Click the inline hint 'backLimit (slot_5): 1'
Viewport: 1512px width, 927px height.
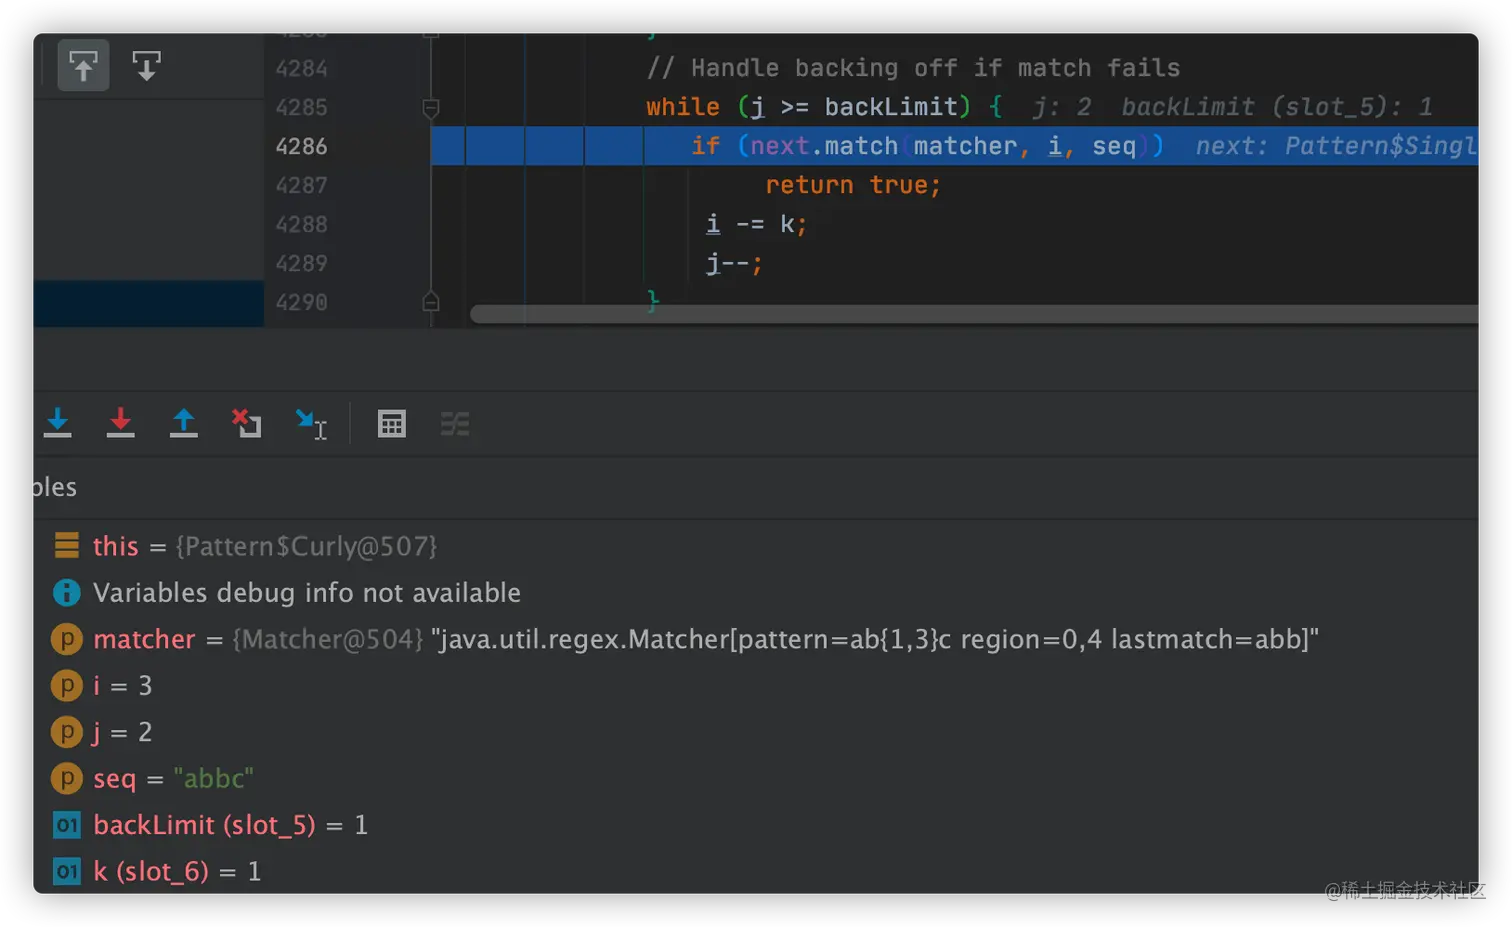tap(1277, 107)
